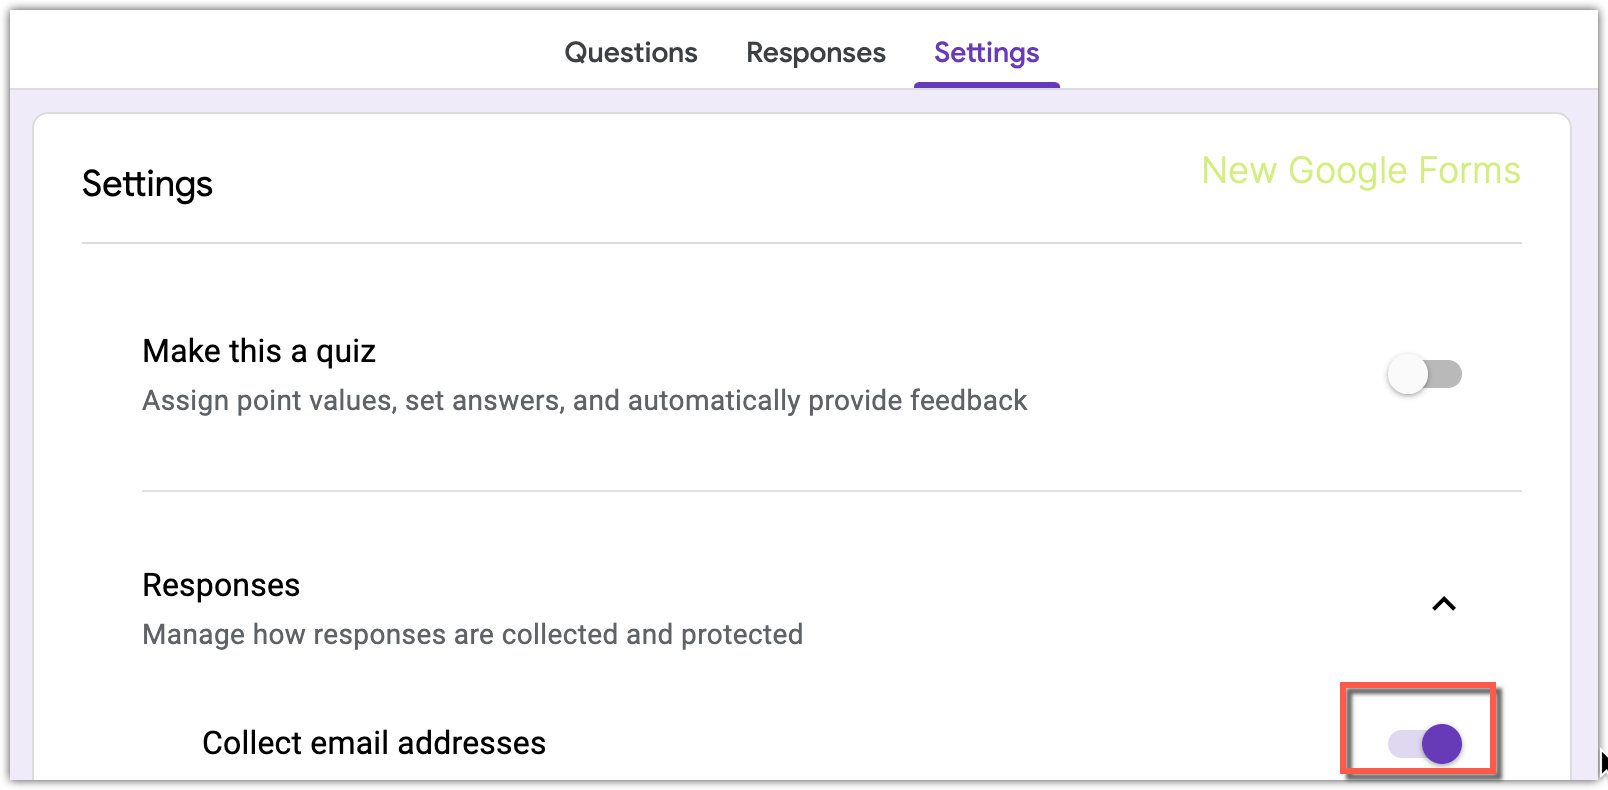Viewport: 1608px width, 790px height.
Task: Click the Collect email addresses label
Action: (374, 743)
